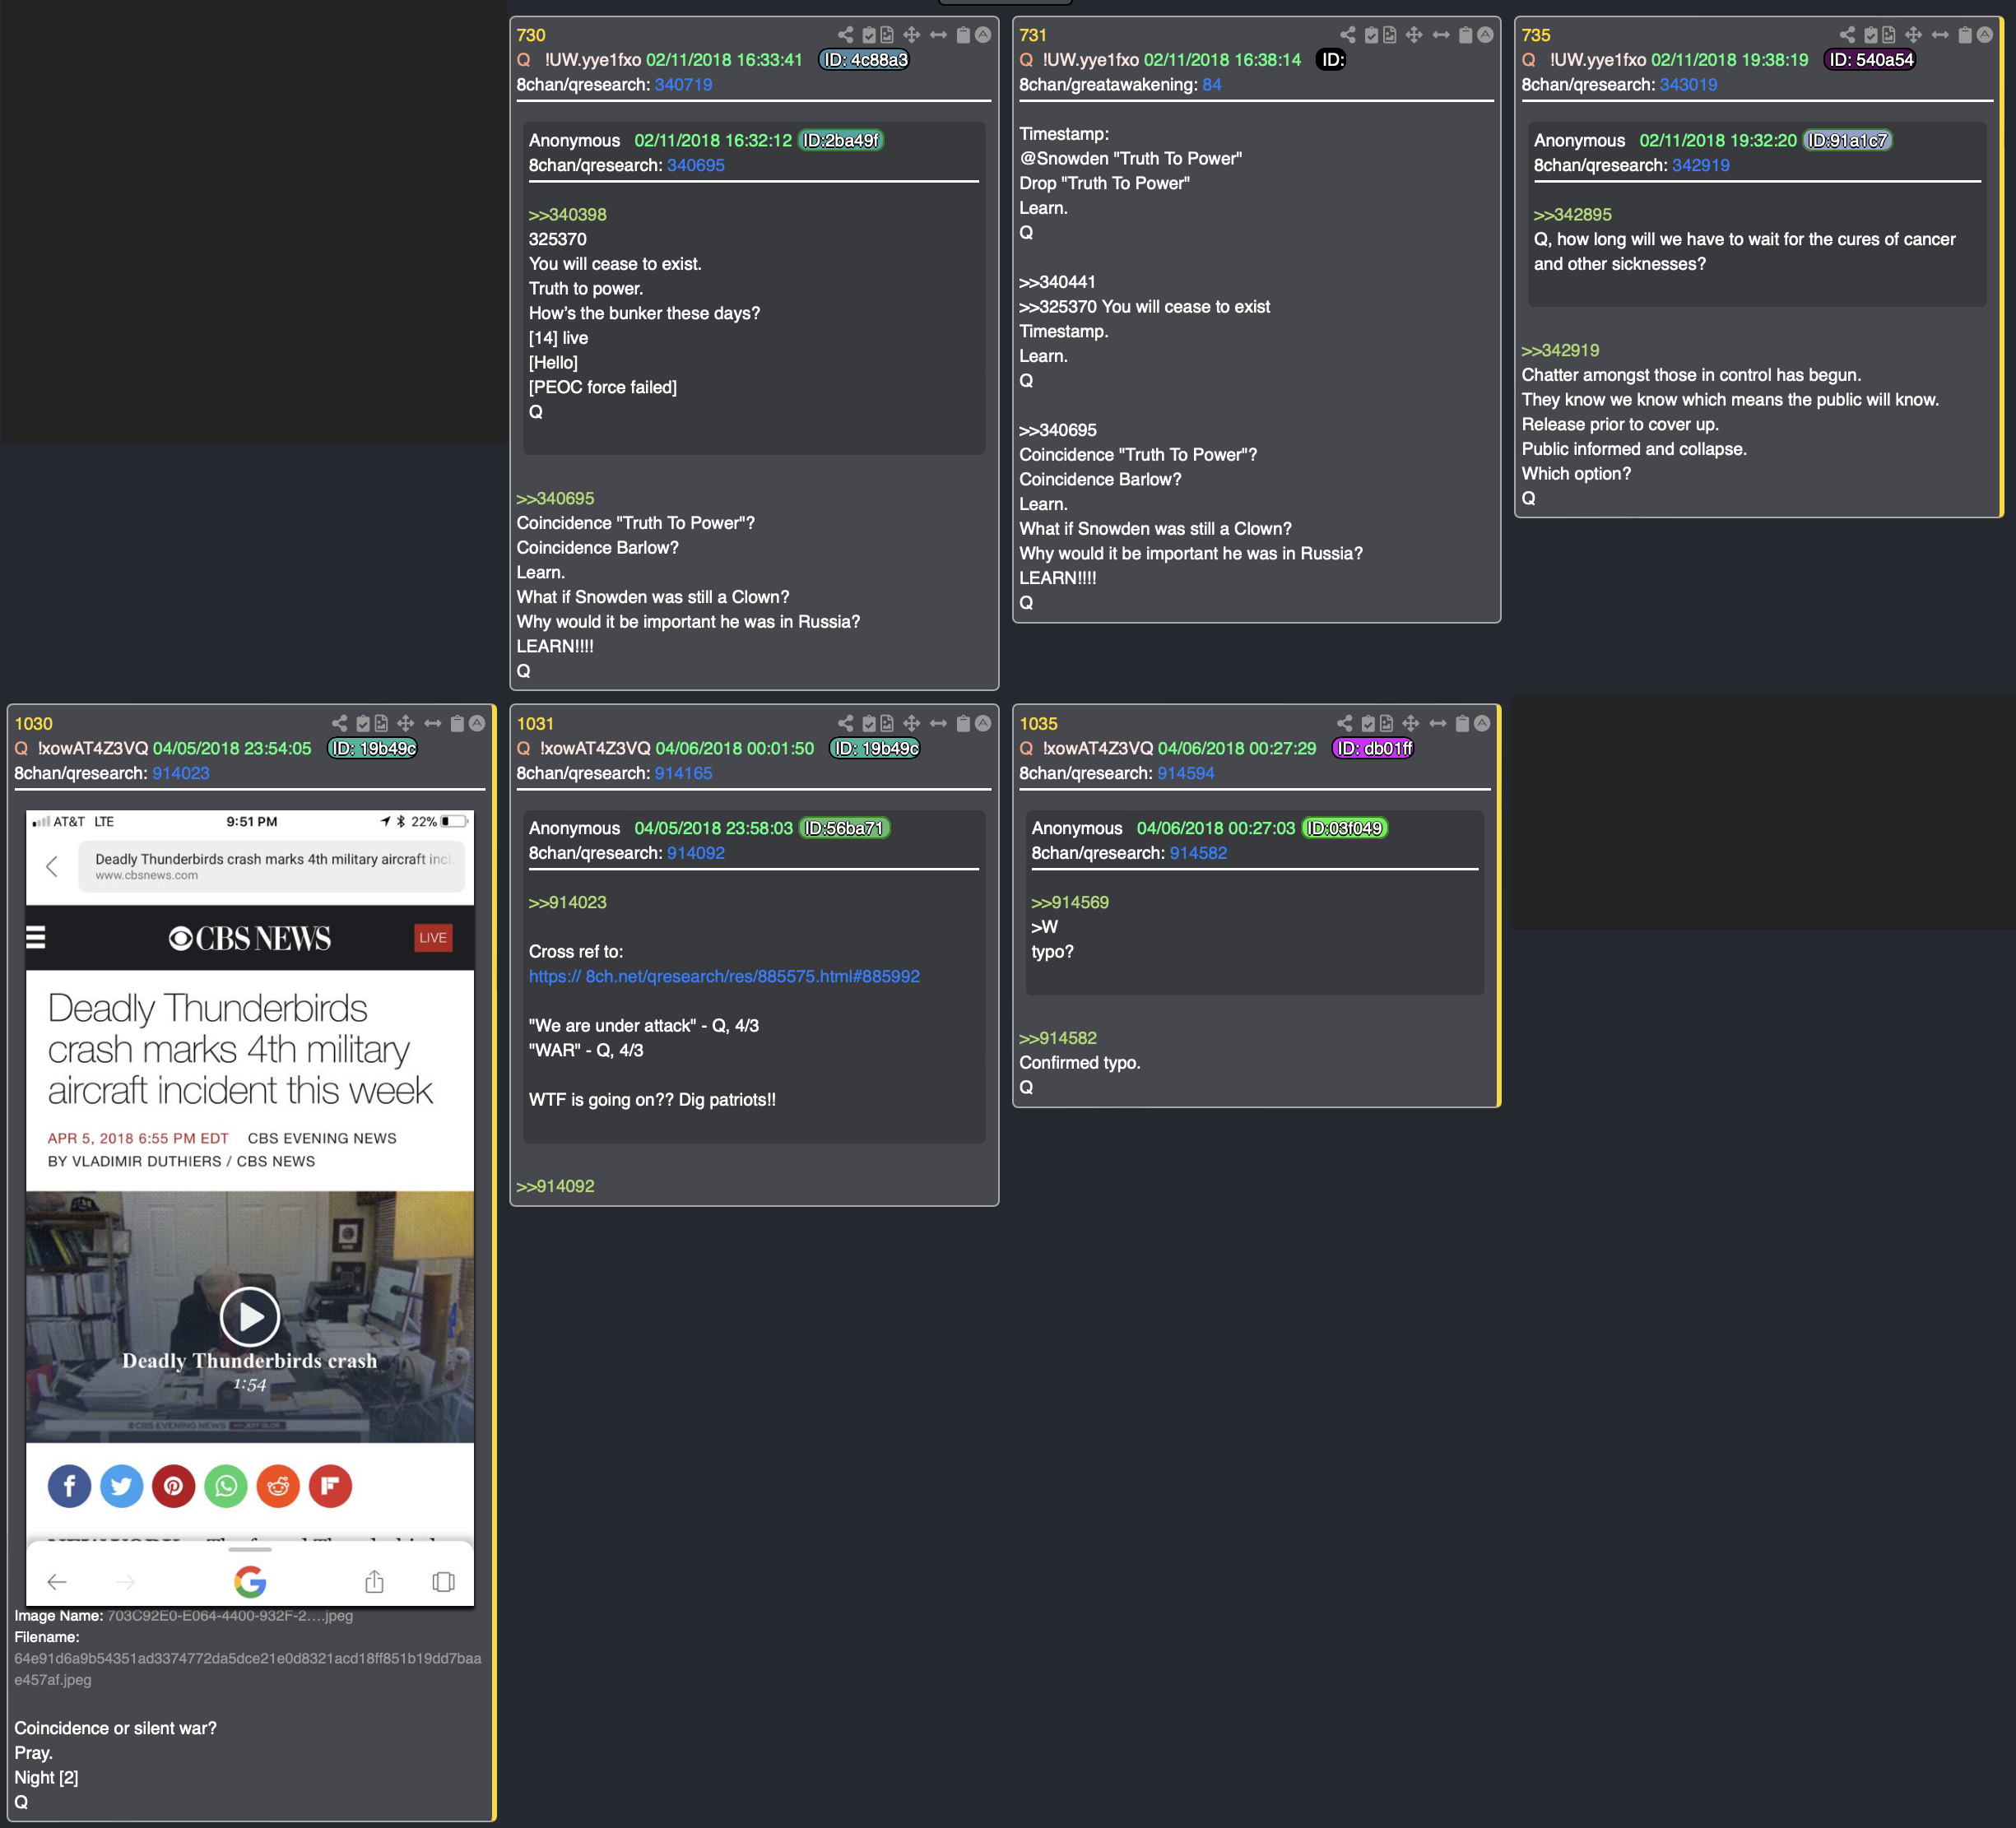Screen dimensions: 2016x1828
Task: Collapse post 735 with the circle chevron
Action: (x=1984, y=35)
